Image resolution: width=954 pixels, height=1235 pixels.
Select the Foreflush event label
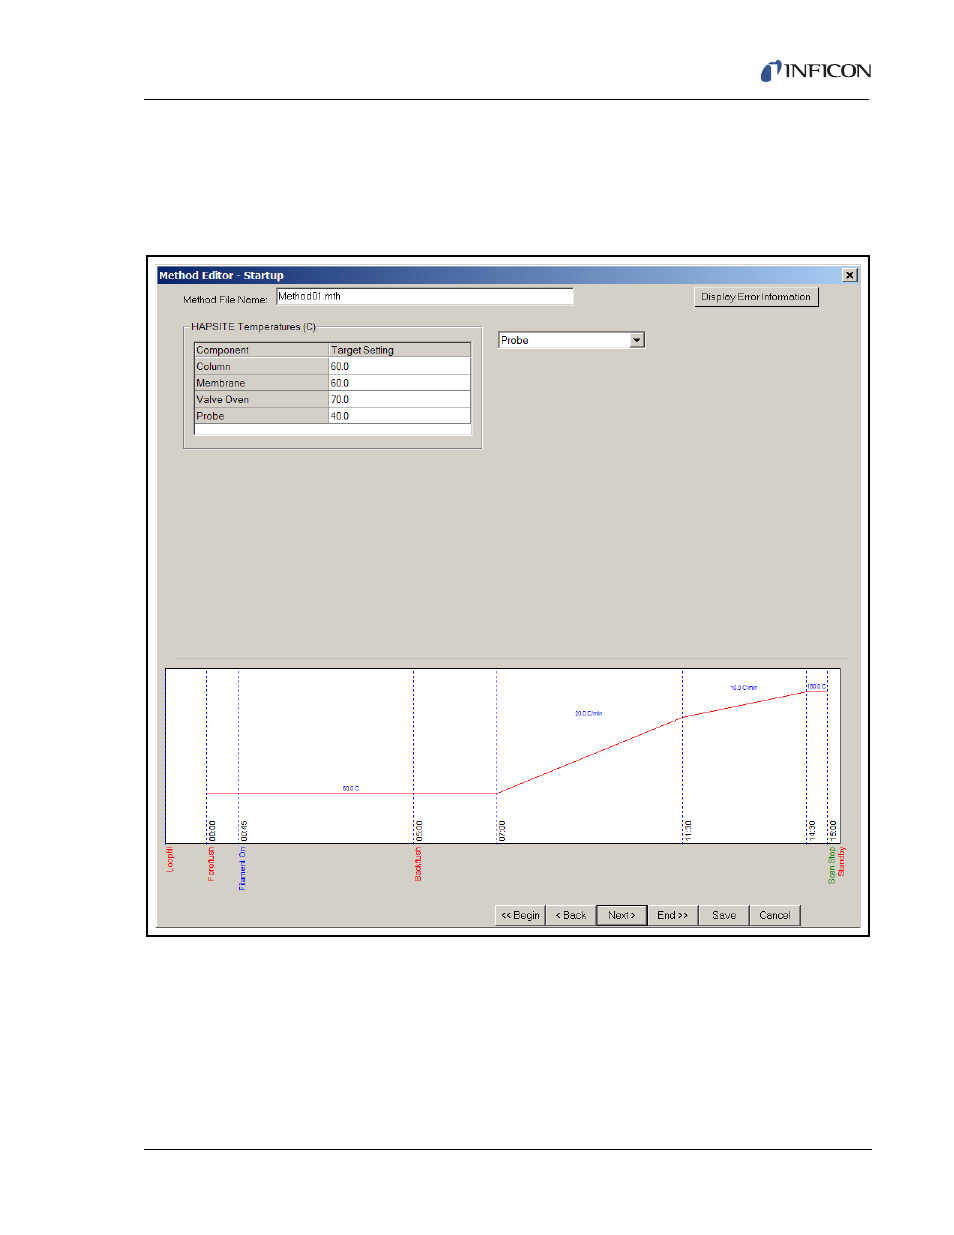click(x=211, y=864)
